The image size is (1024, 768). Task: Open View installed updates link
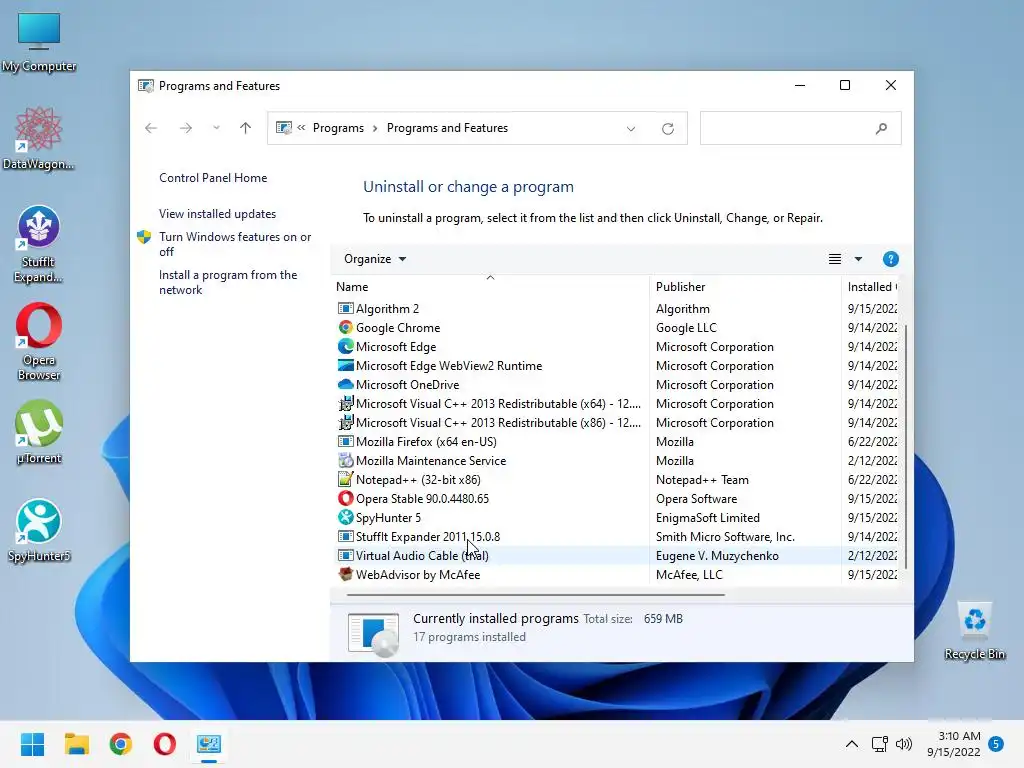coord(217,214)
